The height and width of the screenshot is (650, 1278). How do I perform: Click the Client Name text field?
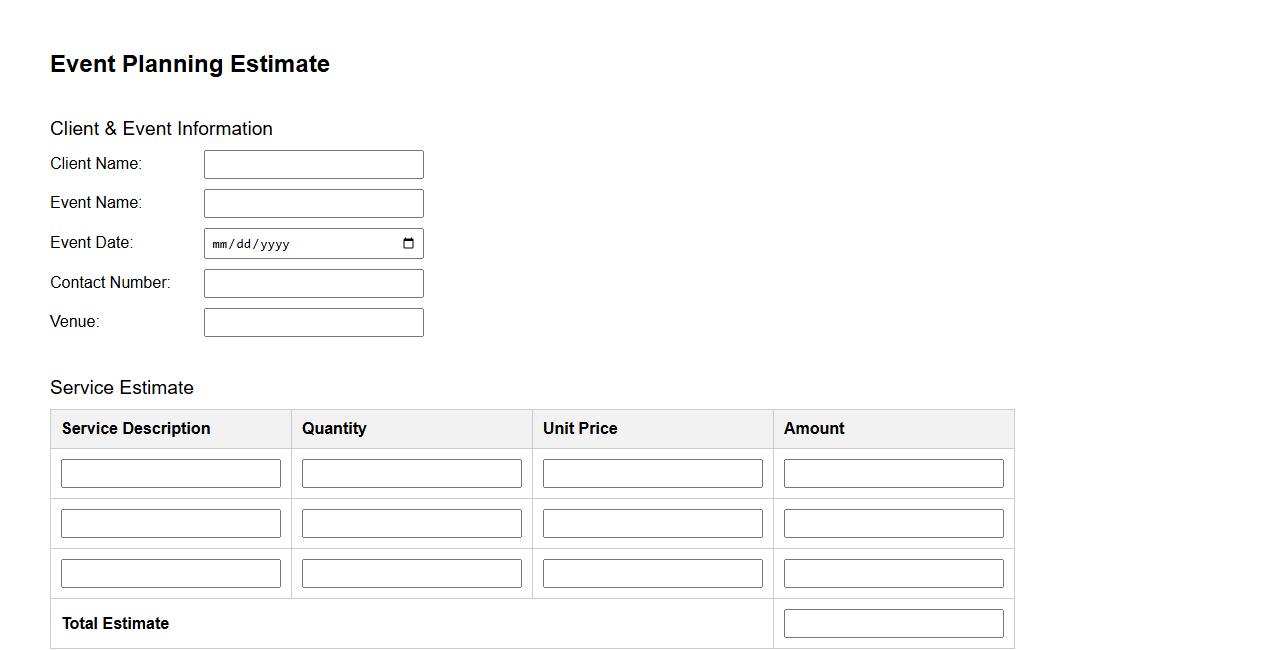[313, 165]
